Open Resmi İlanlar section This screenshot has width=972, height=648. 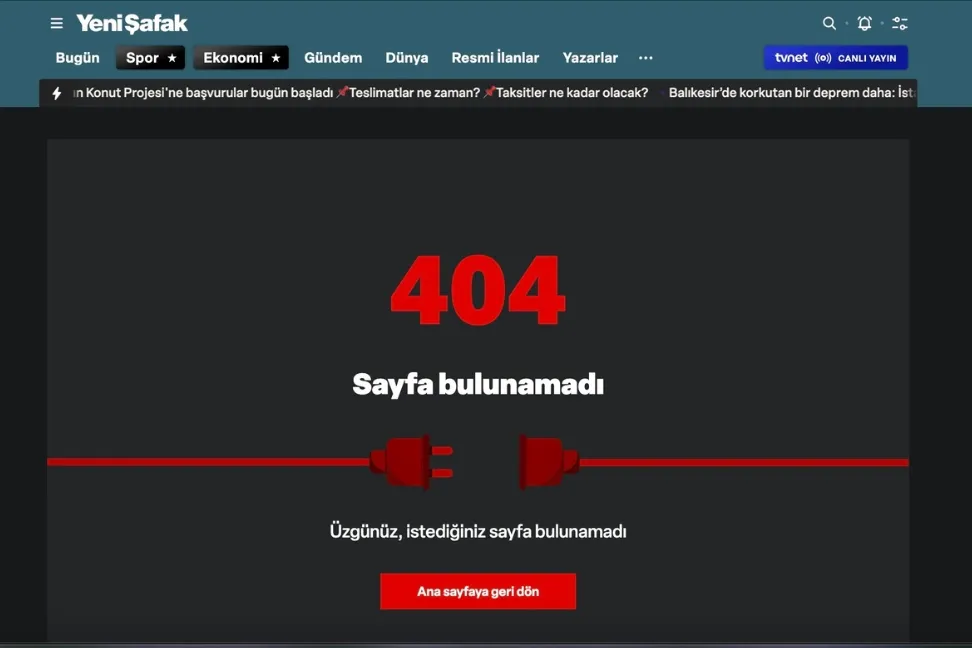click(495, 58)
